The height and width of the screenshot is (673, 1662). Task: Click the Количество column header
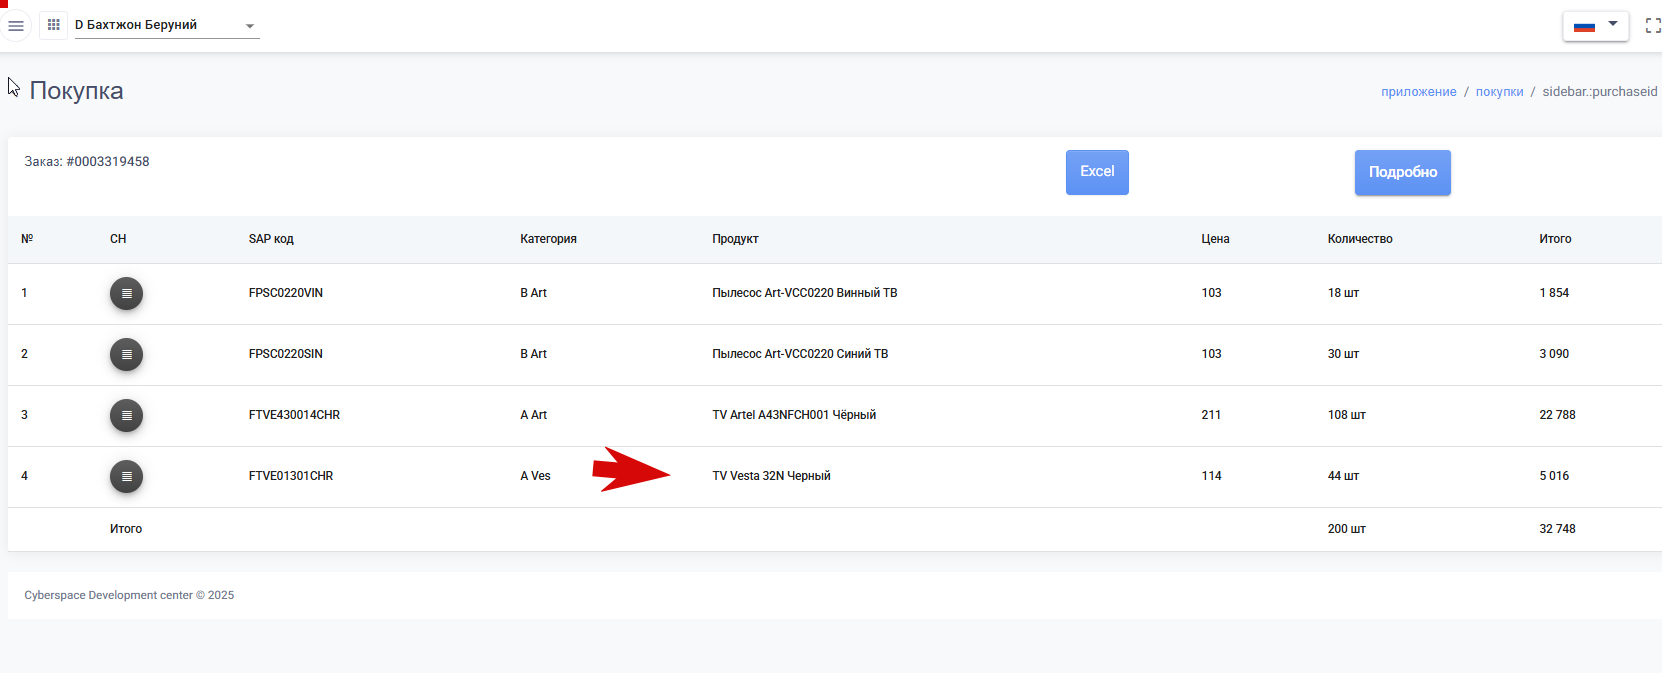click(1360, 239)
